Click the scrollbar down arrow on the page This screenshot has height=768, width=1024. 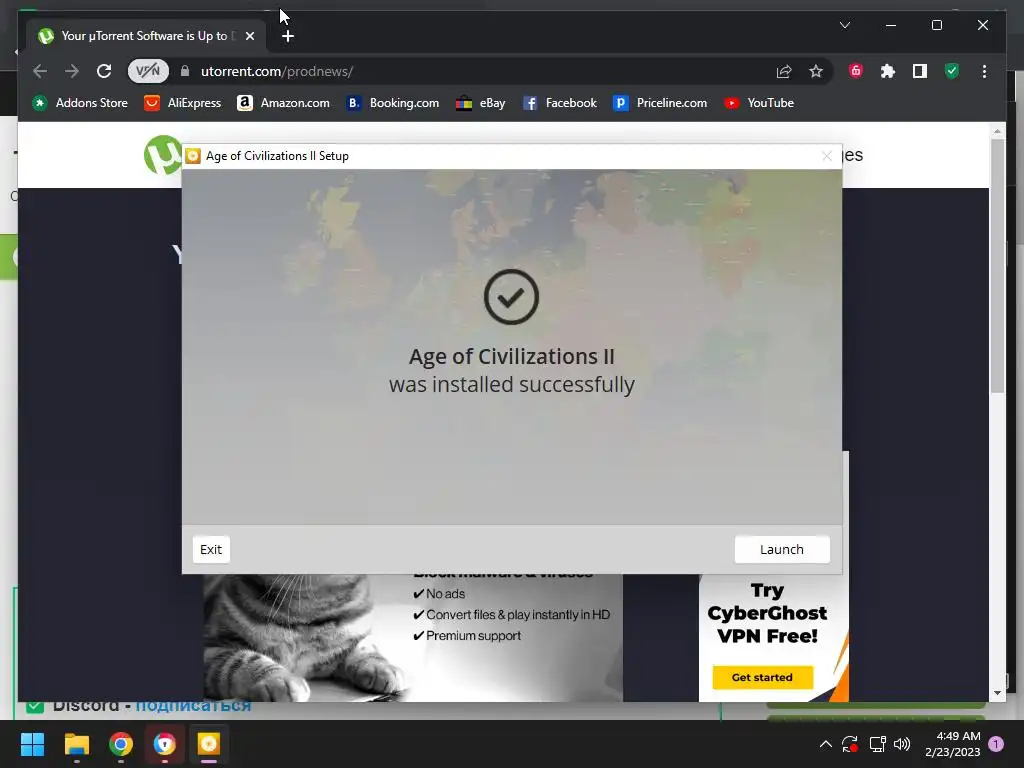(997, 694)
